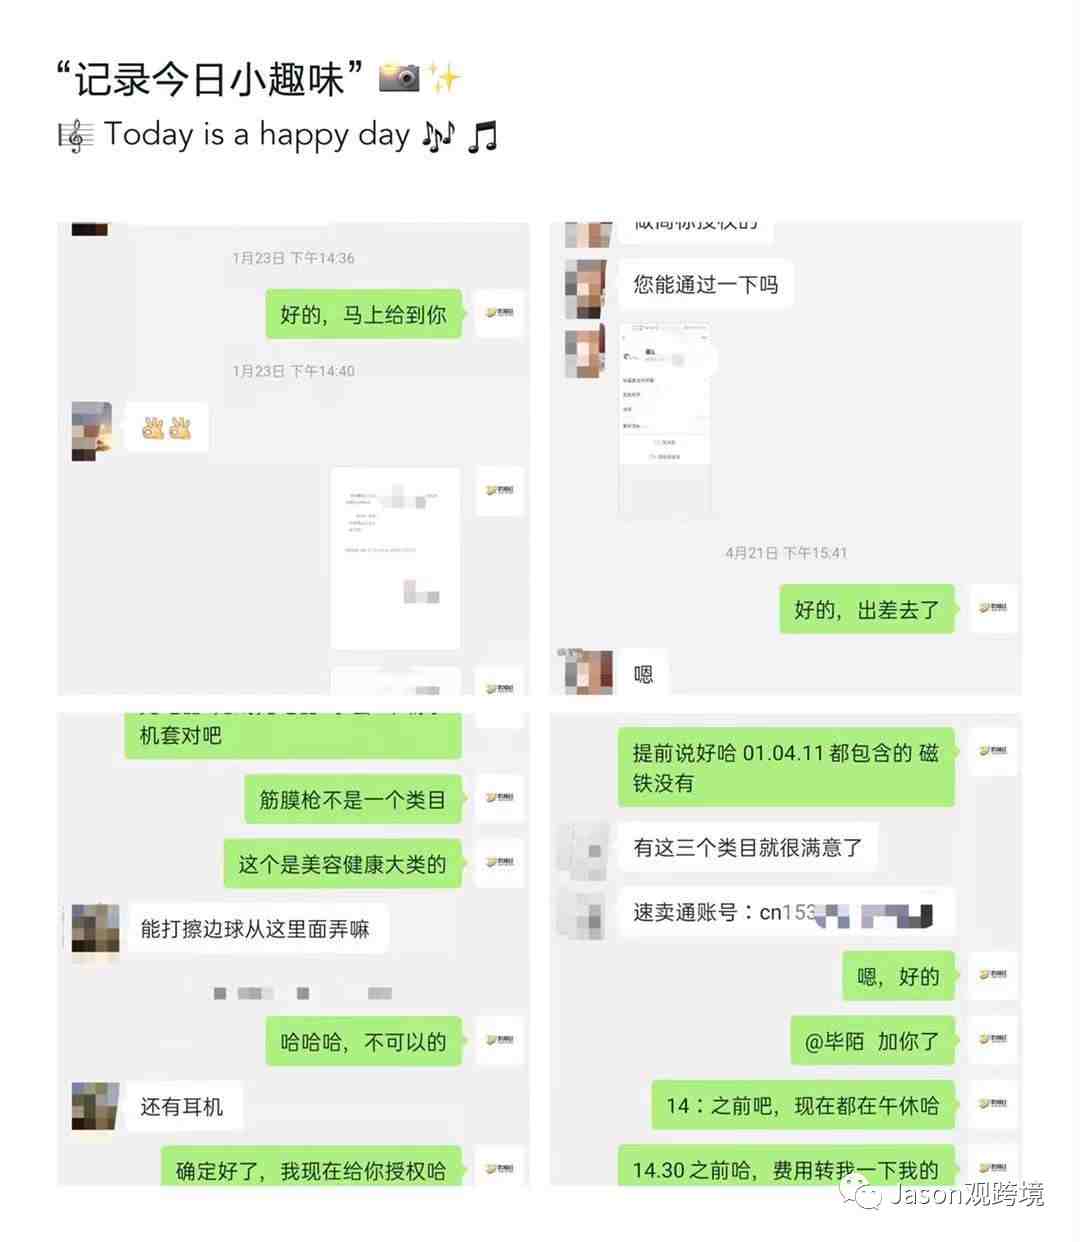The image size is (1080, 1242).
Task: Tap sender logo beside 好的，出差去了
Action: 993,608
